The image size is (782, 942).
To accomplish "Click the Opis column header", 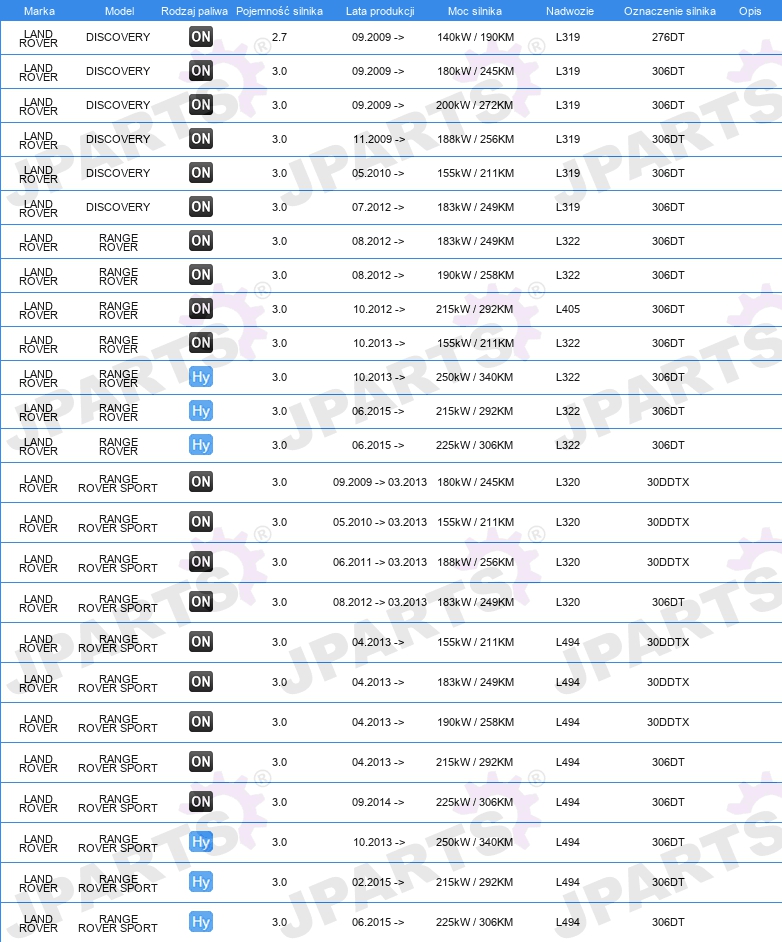I will pos(750,11).
